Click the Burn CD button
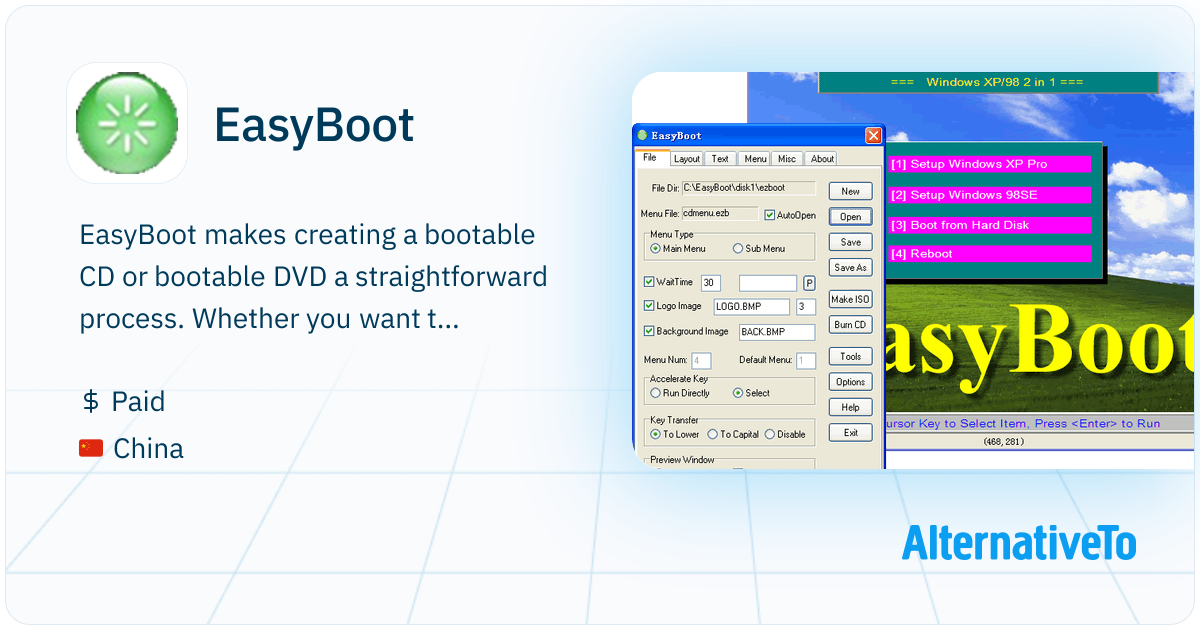This screenshot has width=1200, height=630. tap(850, 324)
